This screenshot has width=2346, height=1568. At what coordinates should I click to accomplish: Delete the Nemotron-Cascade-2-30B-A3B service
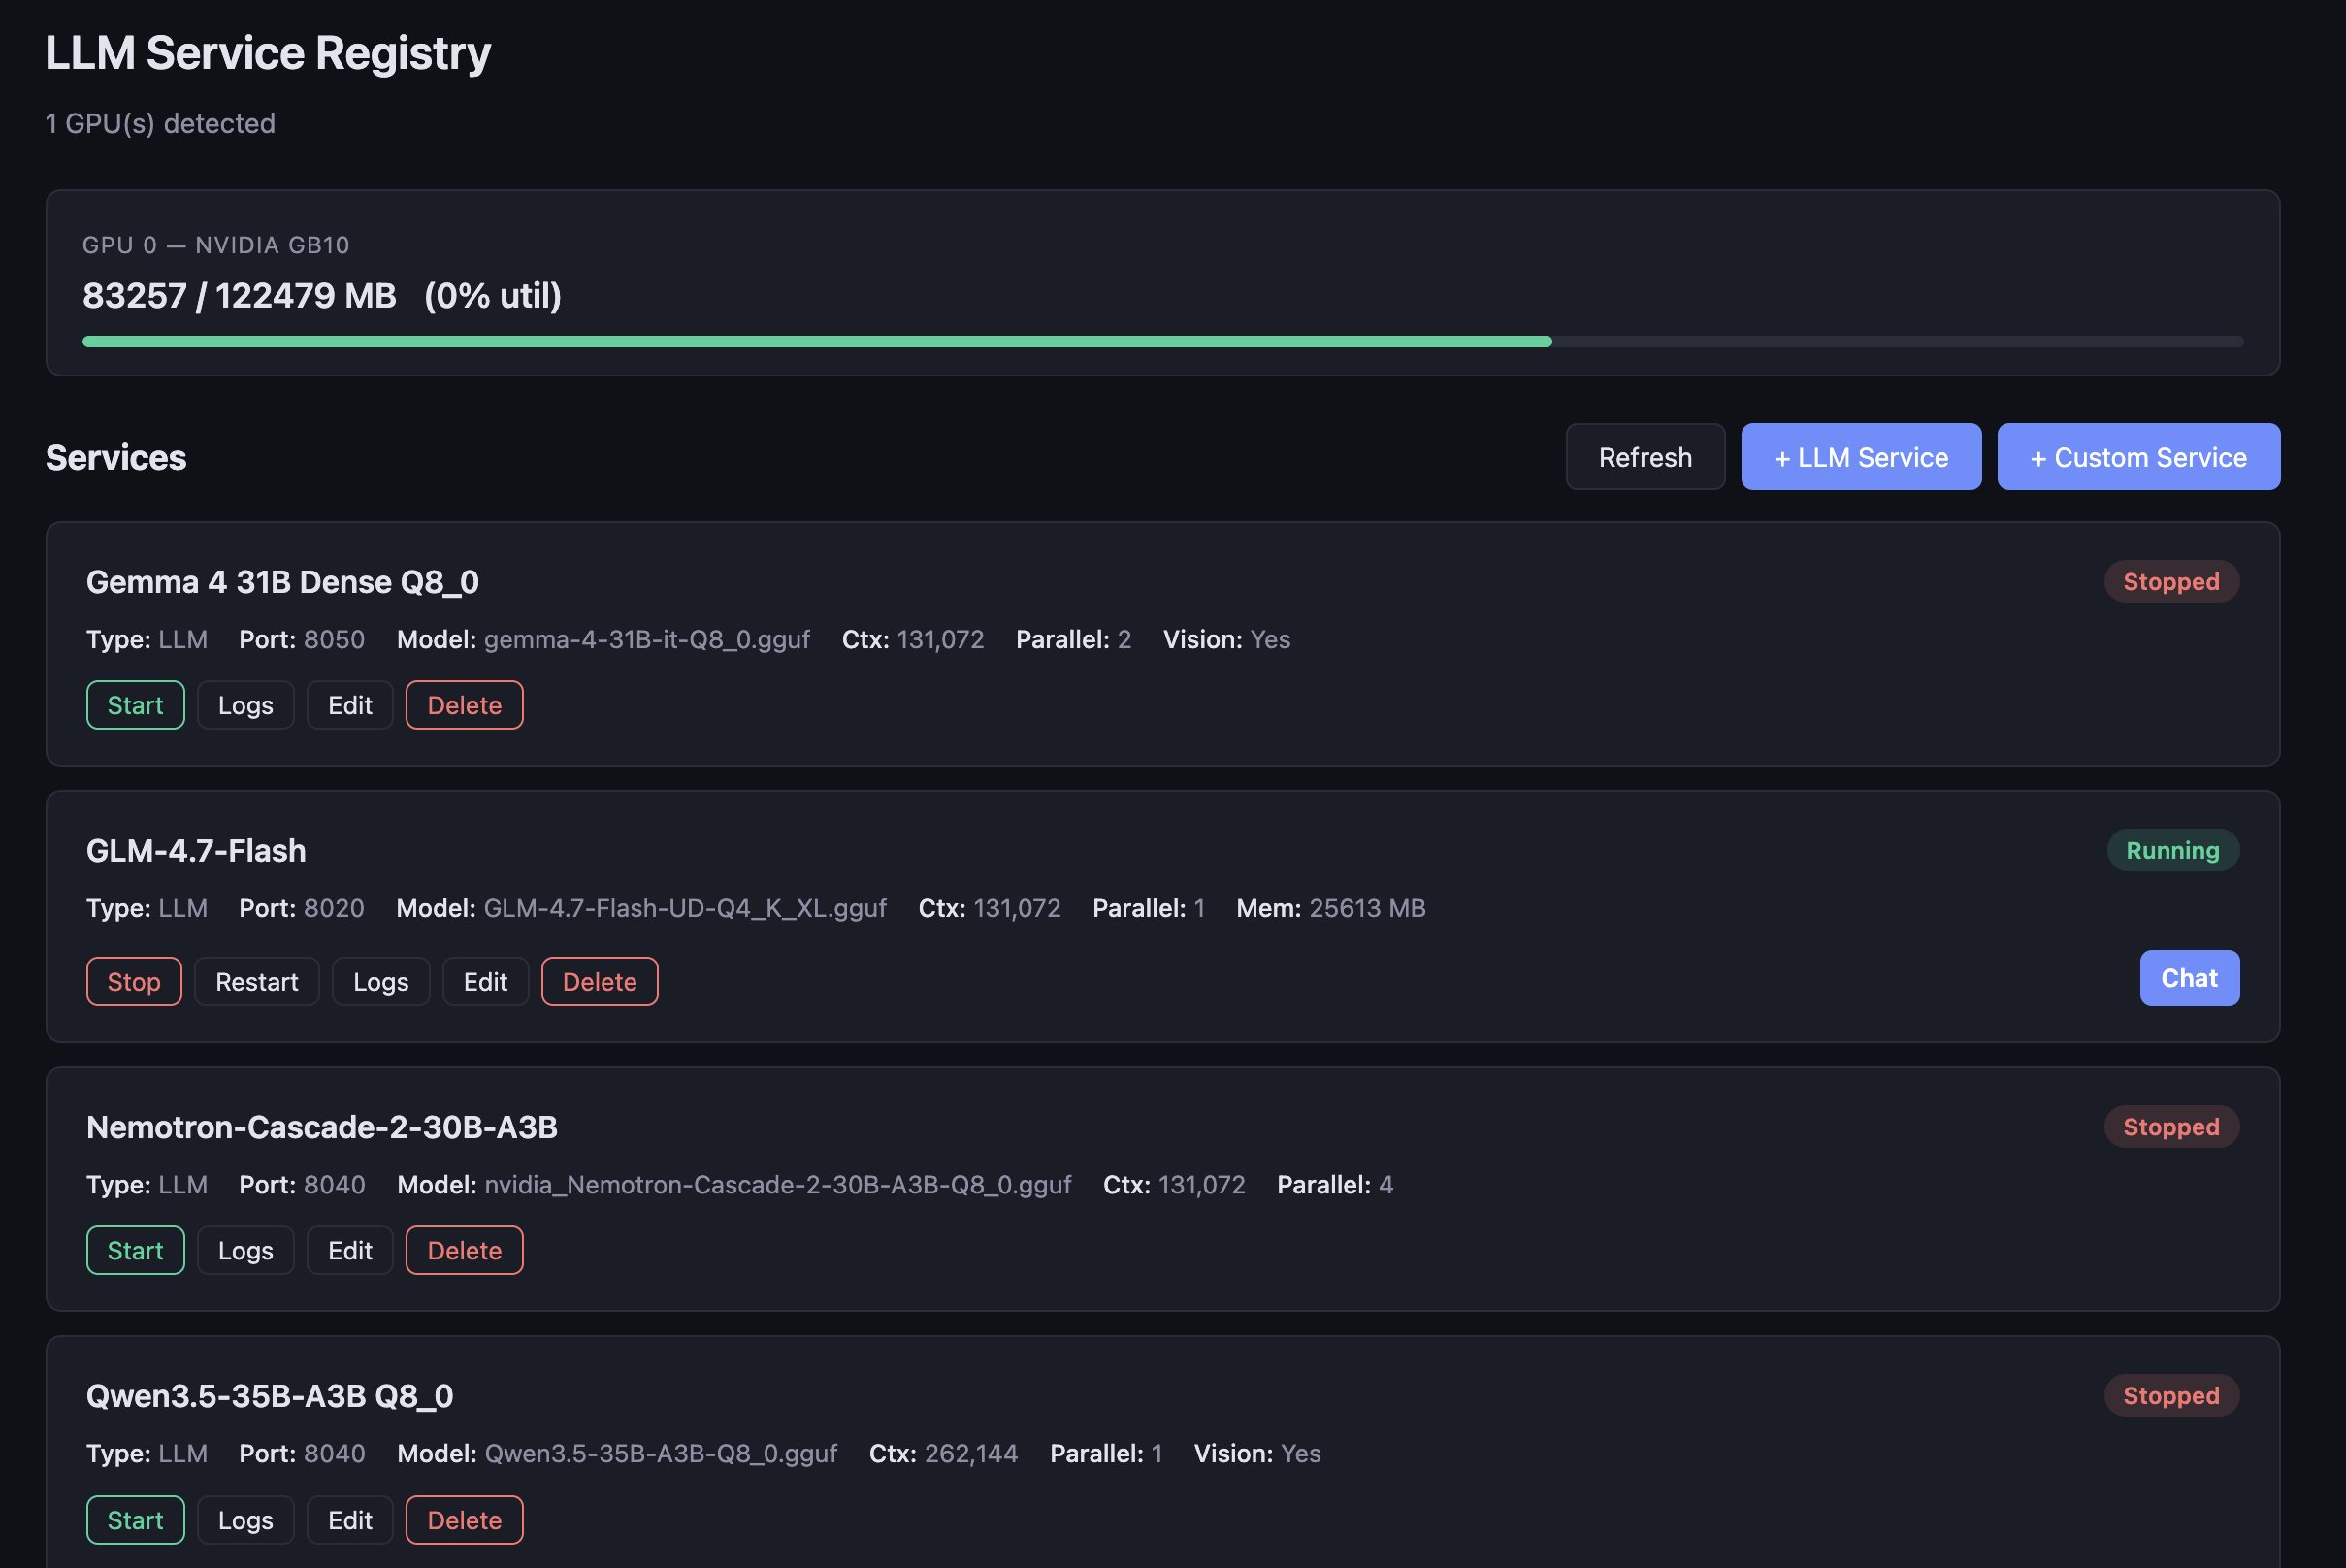[x=464, y=1250]
